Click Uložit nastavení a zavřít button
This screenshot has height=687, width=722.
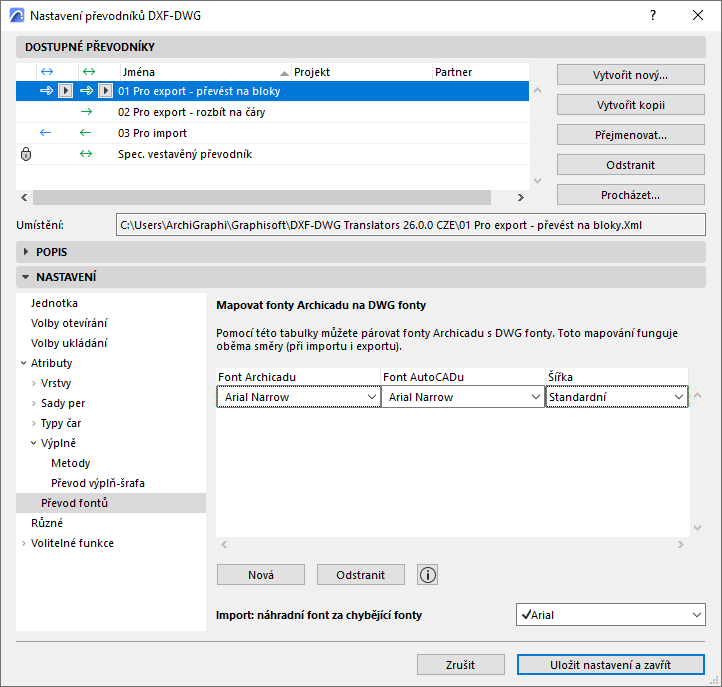pos(611,665)
